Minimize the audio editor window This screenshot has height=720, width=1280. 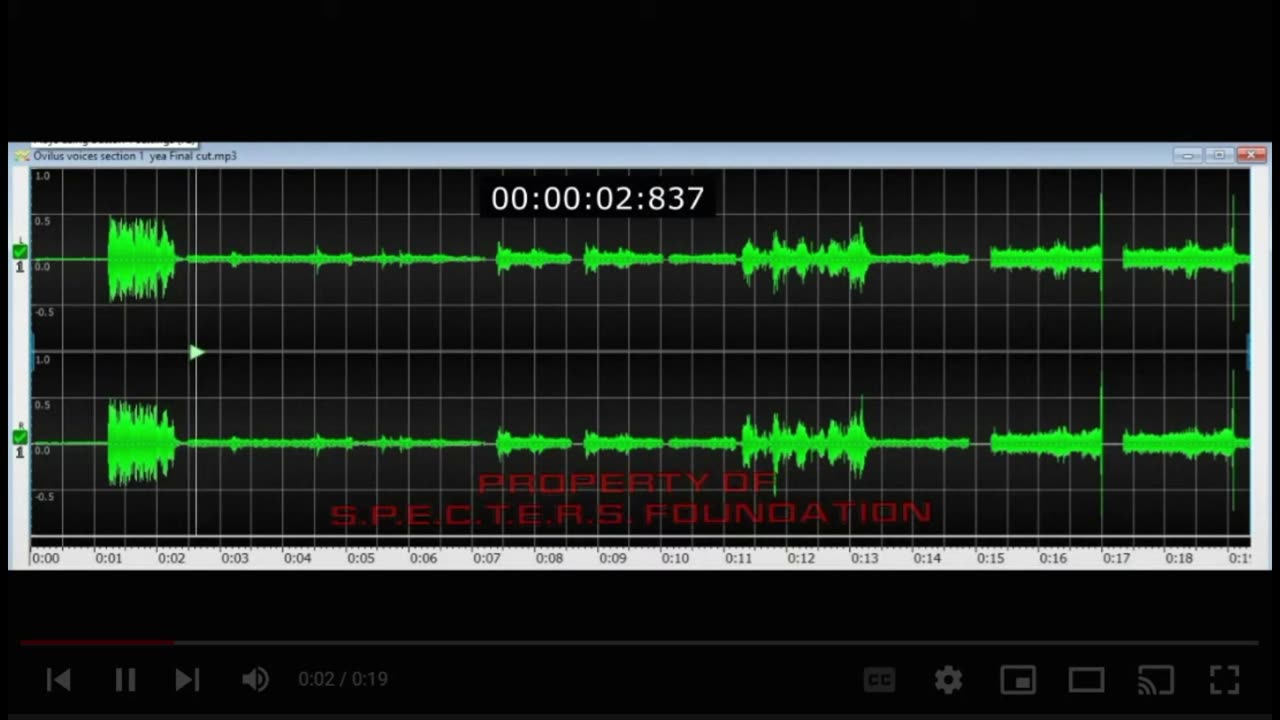coord(1188,155)
